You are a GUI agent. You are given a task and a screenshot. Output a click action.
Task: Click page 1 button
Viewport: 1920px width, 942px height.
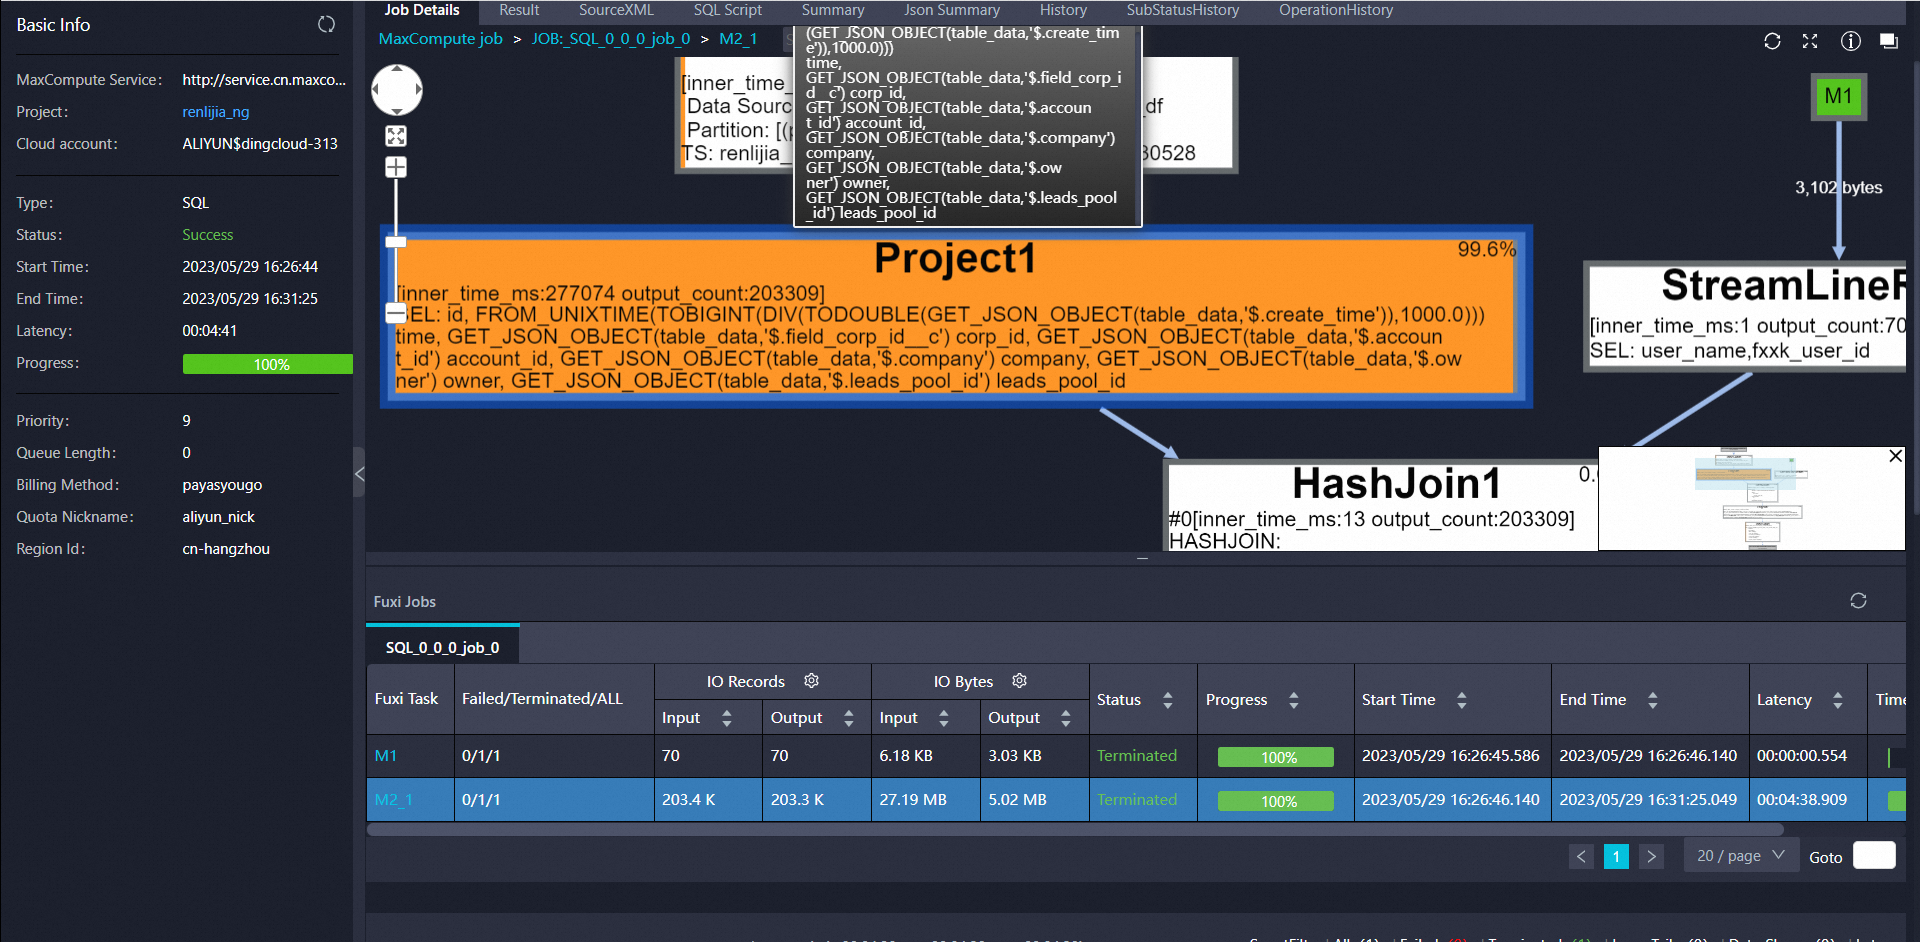[x=1616, y=856]
